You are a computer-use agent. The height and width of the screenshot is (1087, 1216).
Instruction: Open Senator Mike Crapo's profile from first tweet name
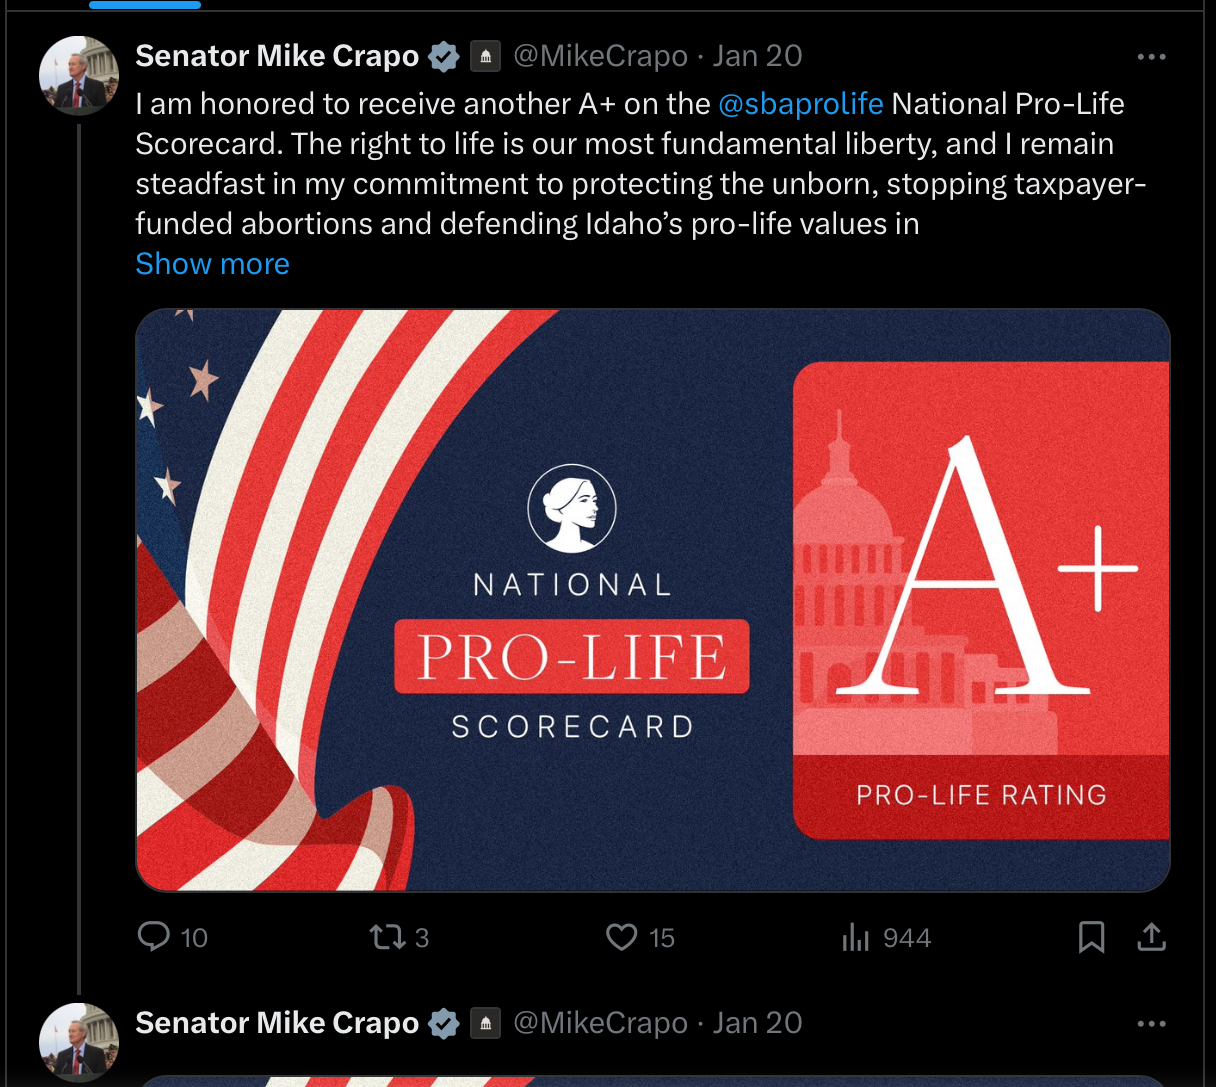277,56
